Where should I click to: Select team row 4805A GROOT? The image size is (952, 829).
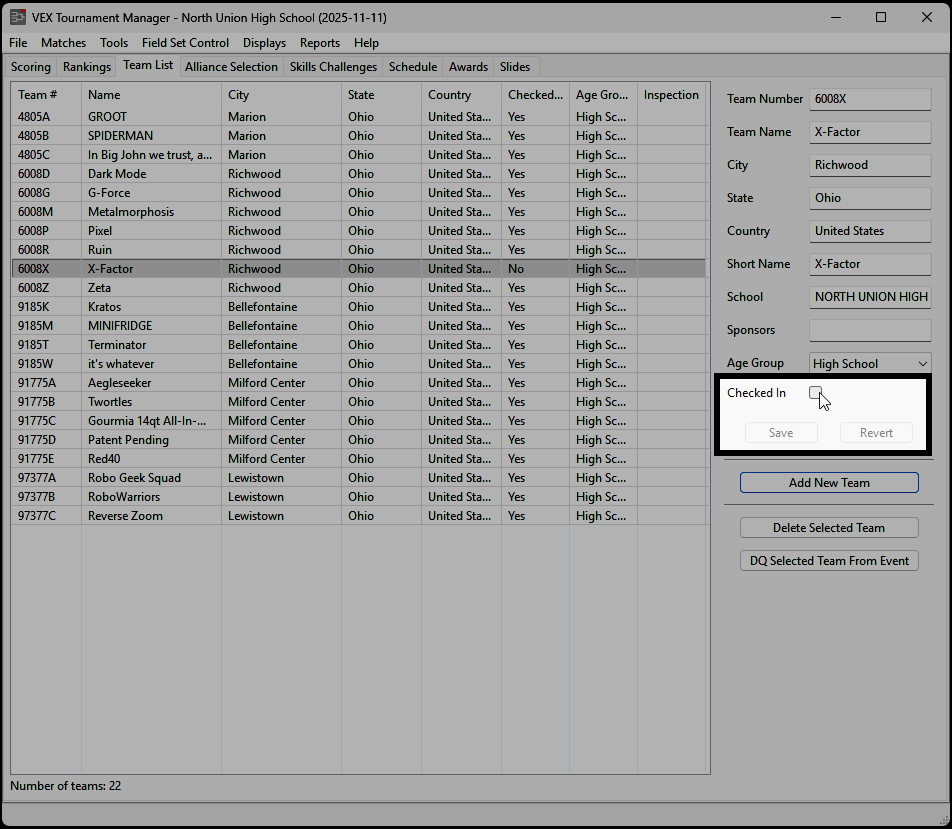click(359, 117)
